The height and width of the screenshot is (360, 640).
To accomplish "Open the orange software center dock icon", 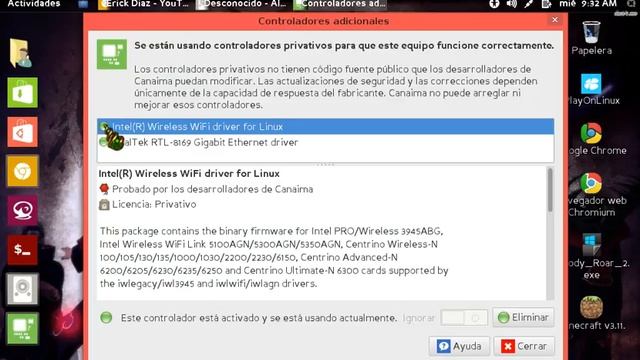I will pos(22,132).
